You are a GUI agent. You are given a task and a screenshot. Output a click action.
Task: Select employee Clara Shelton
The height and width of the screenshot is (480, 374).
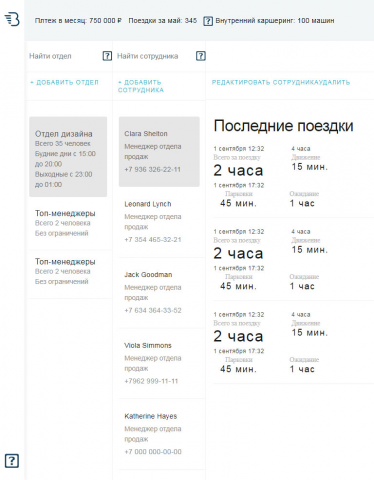159,152
